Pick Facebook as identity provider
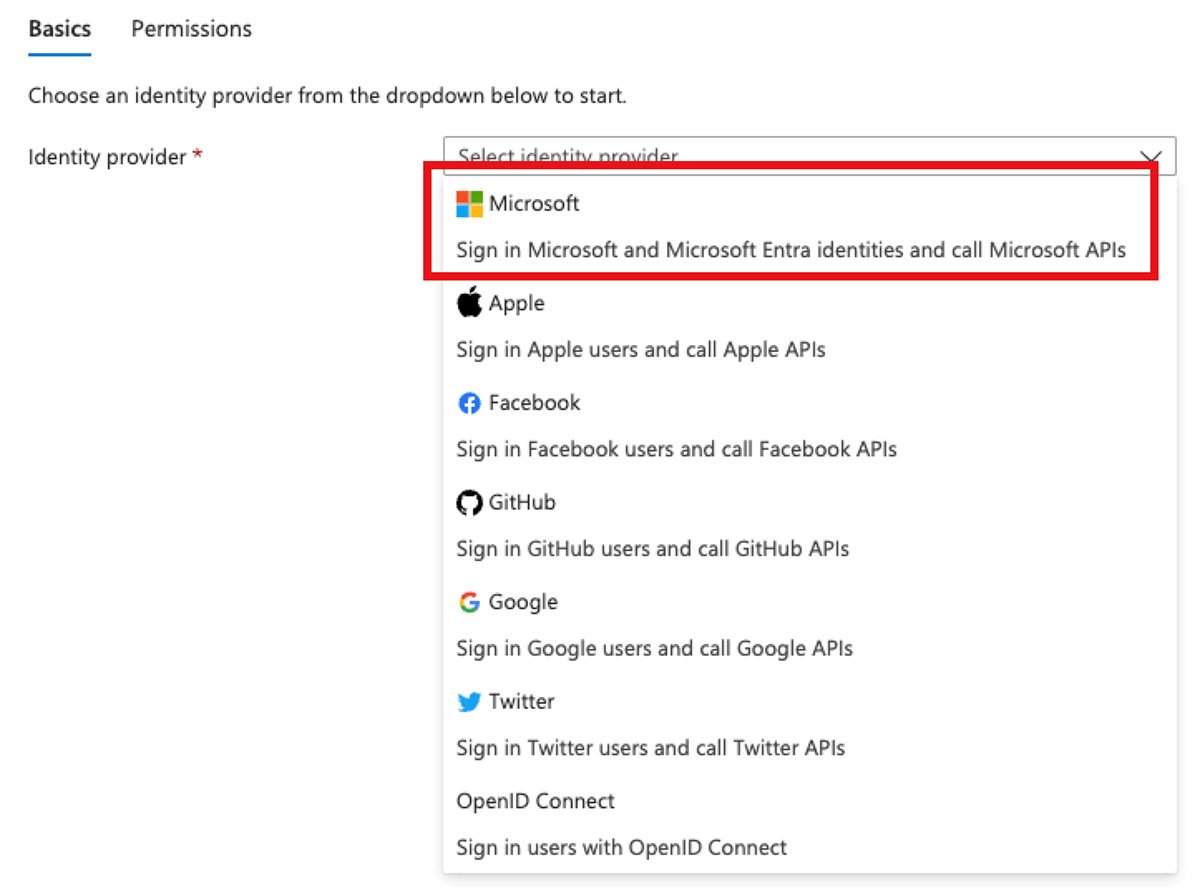 pos(534,403)
